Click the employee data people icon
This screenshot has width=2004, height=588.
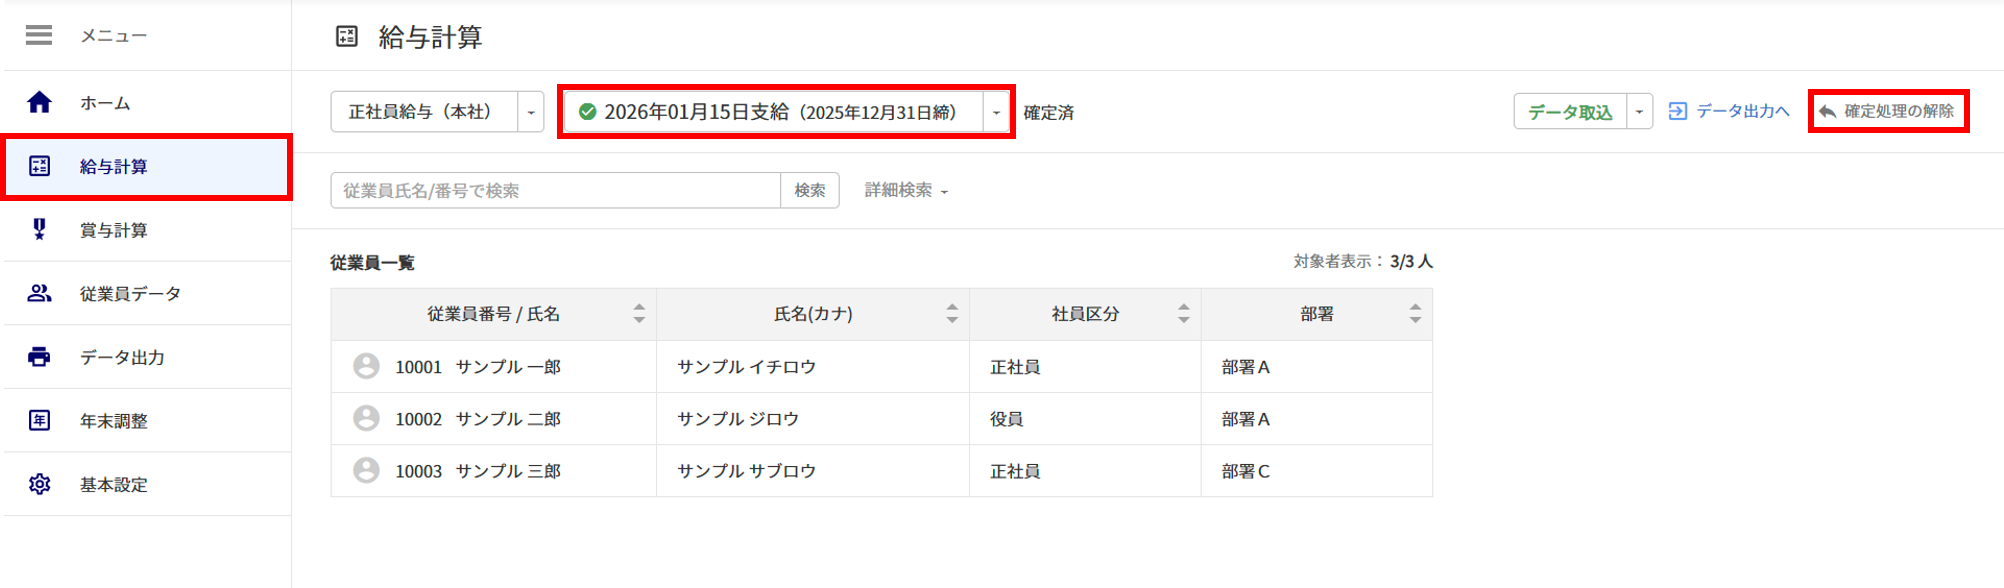tap(39, 293)
